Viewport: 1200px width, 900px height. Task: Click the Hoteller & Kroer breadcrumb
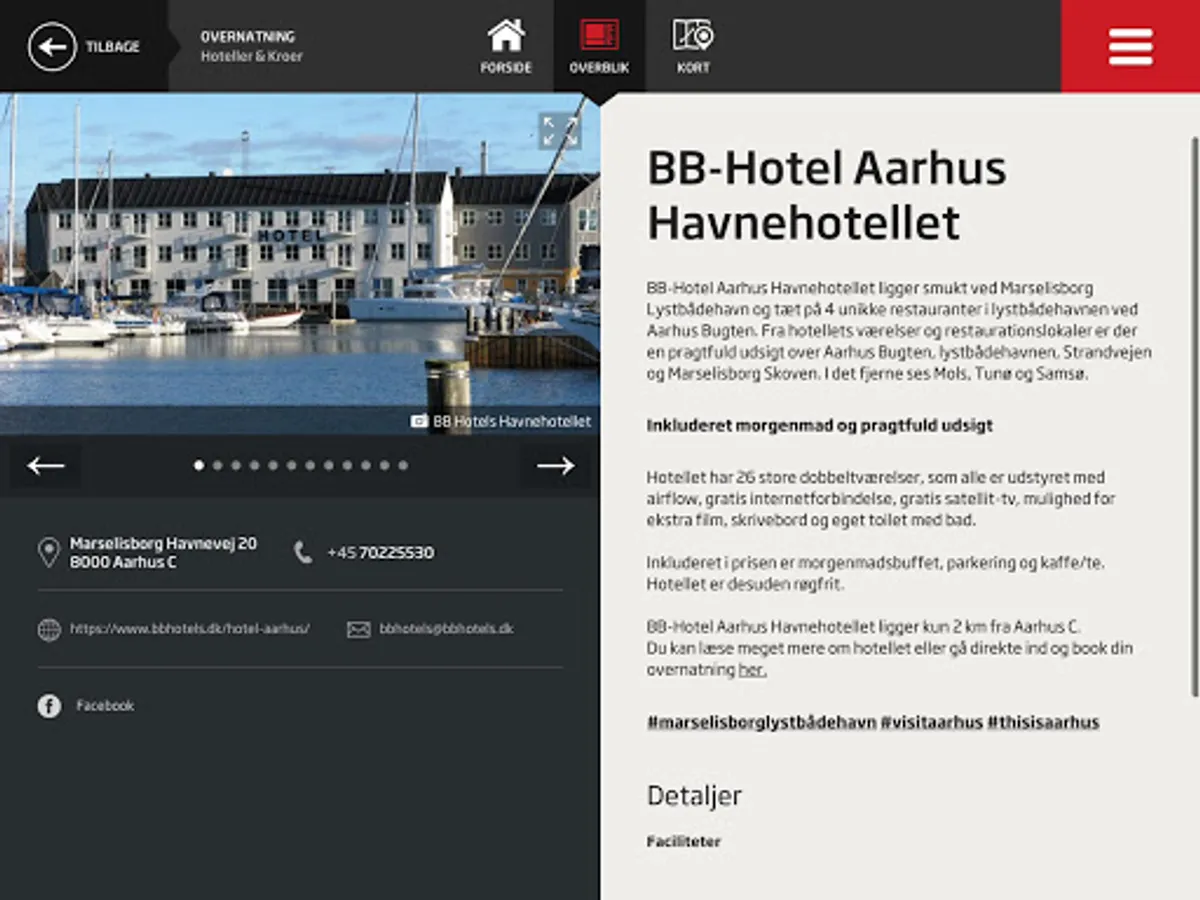pos(251,56)
